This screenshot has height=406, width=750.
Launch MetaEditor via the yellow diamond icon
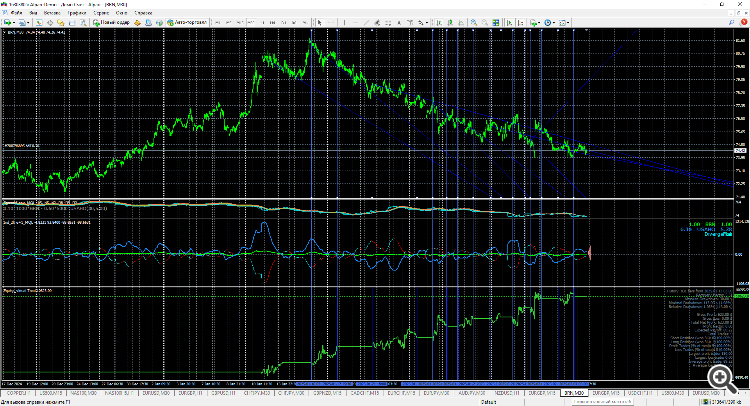(x=138, y=22)
